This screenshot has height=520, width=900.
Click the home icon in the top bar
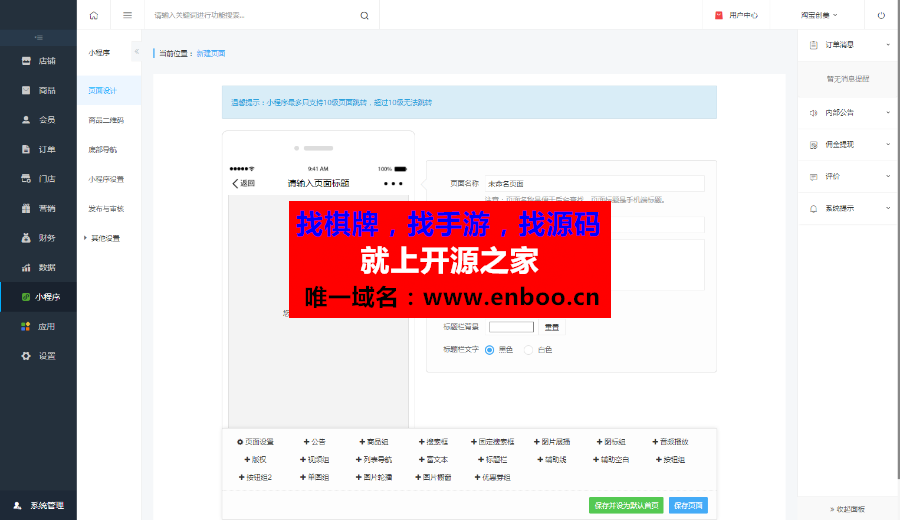(x=94, y=15)
